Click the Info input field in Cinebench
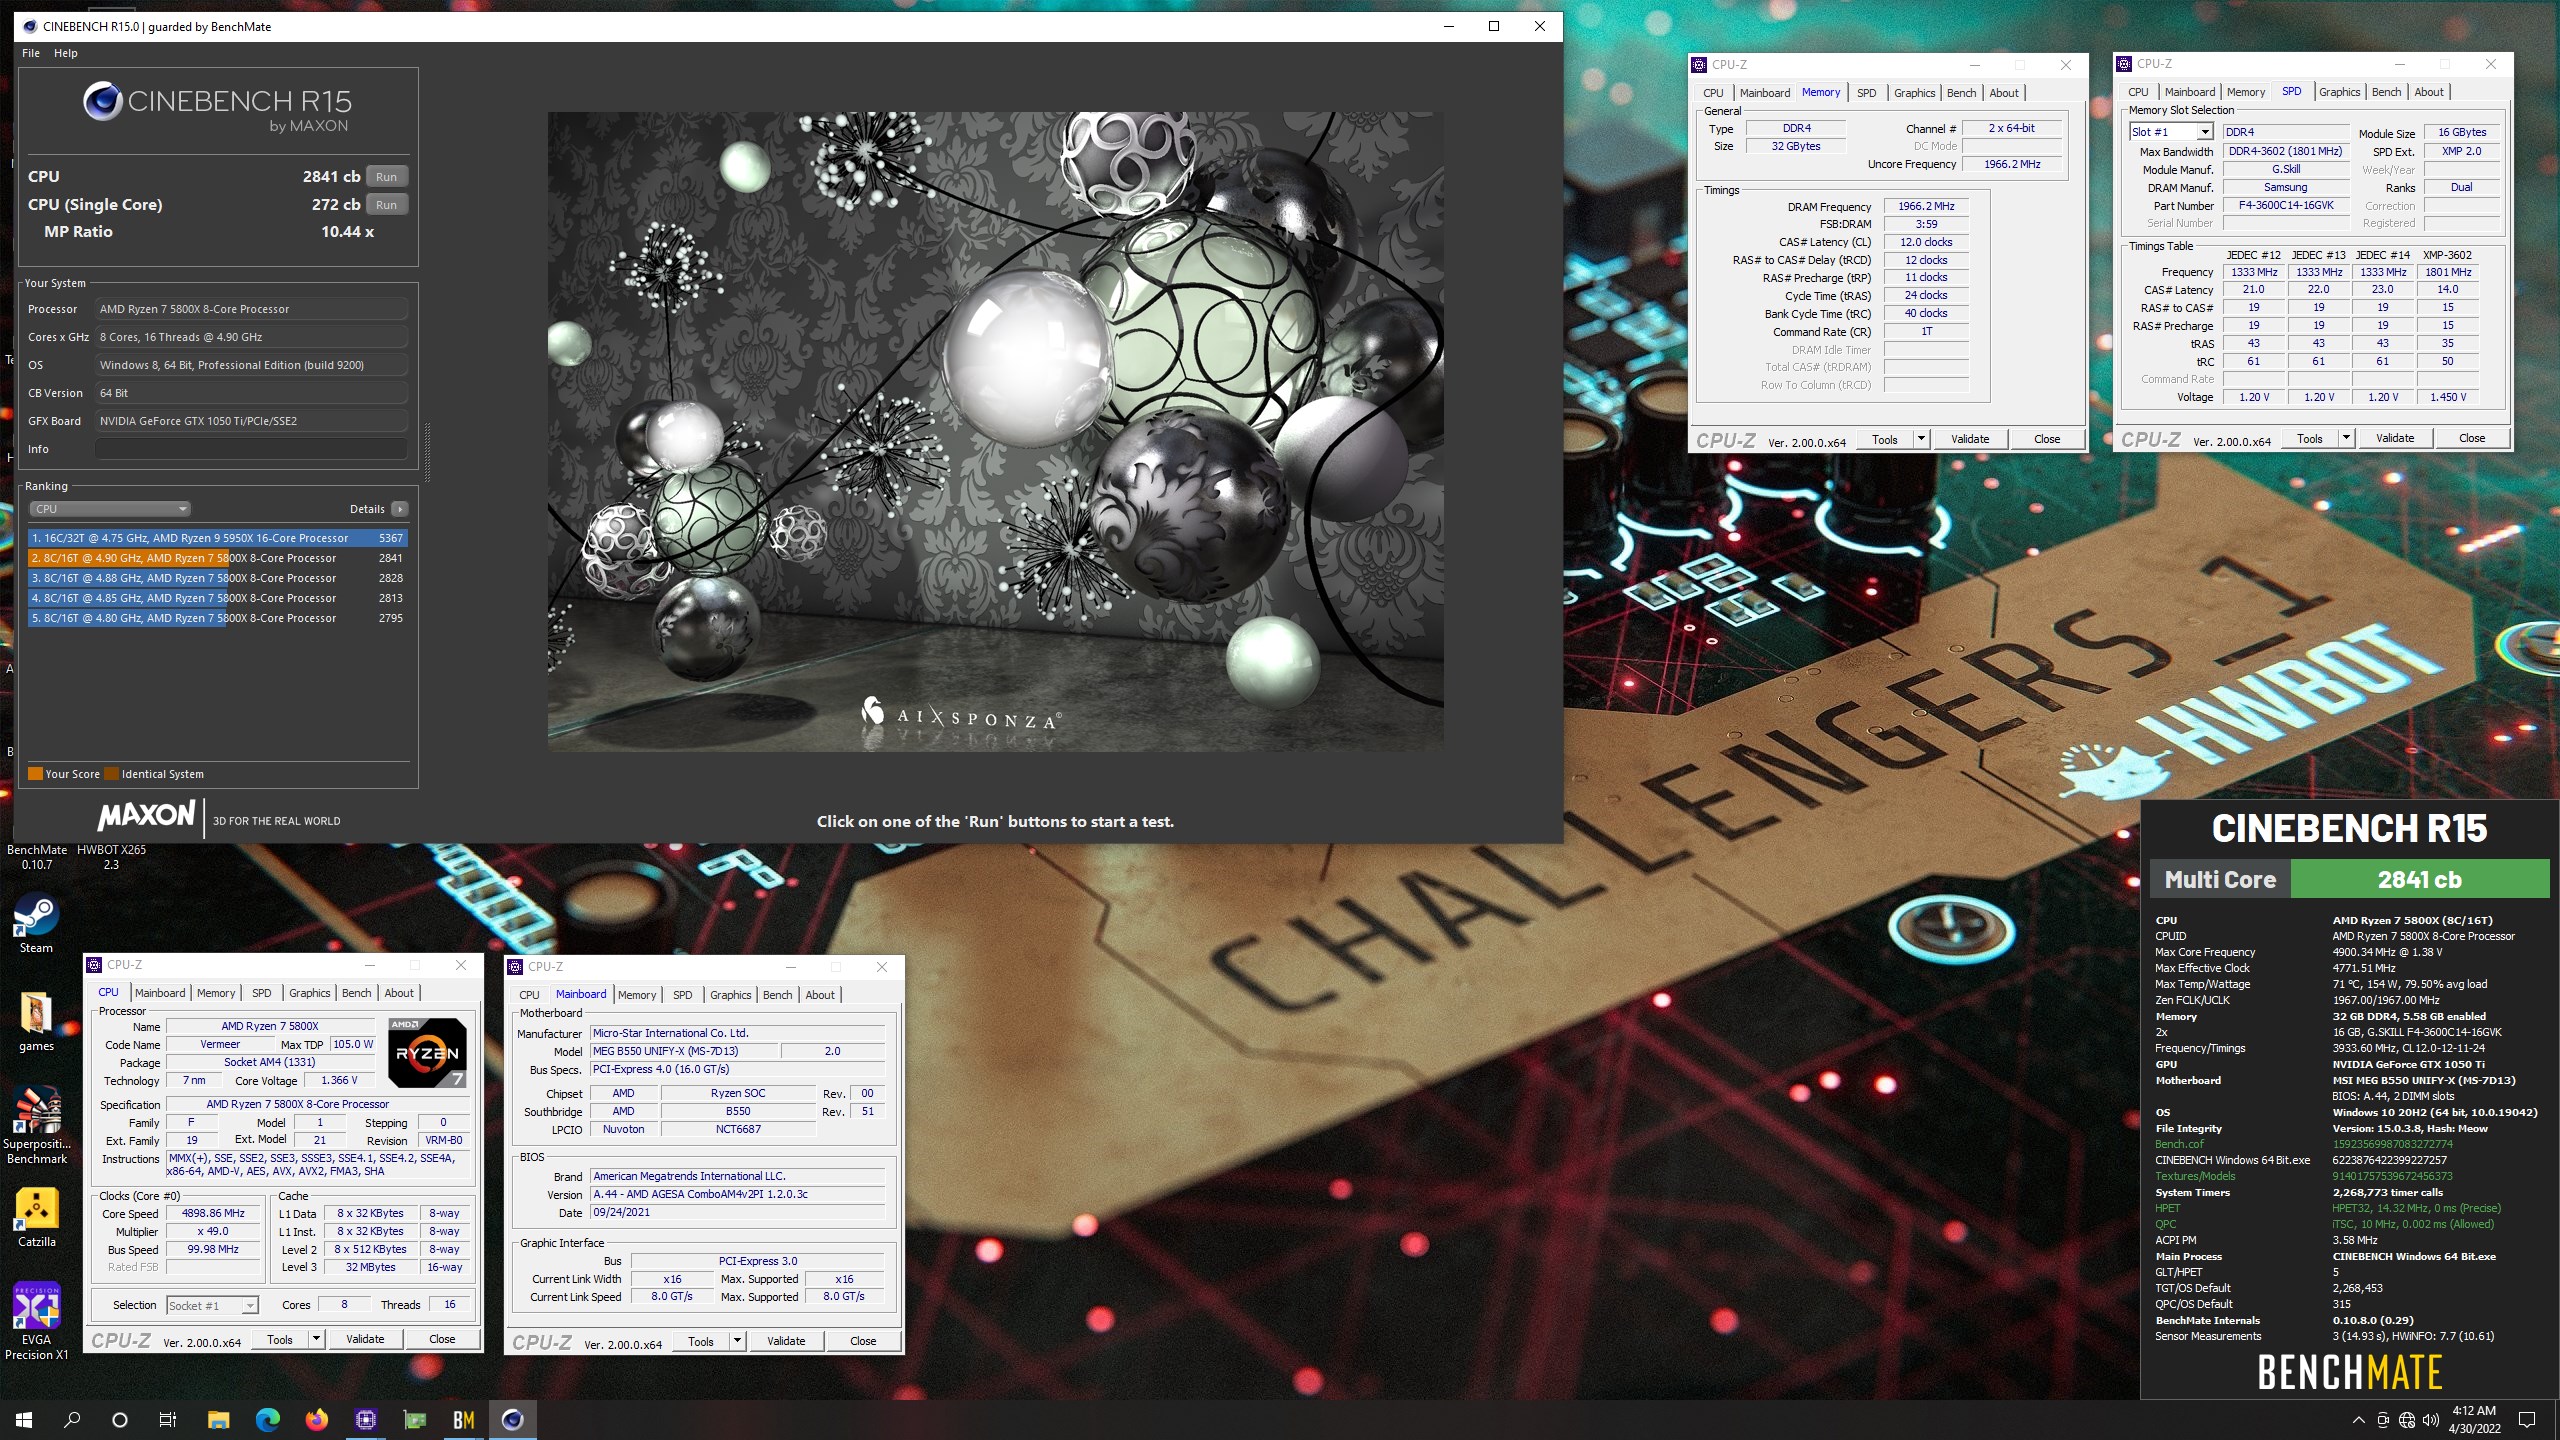This screenshot has width=2560, height=1440. (251, 449)
